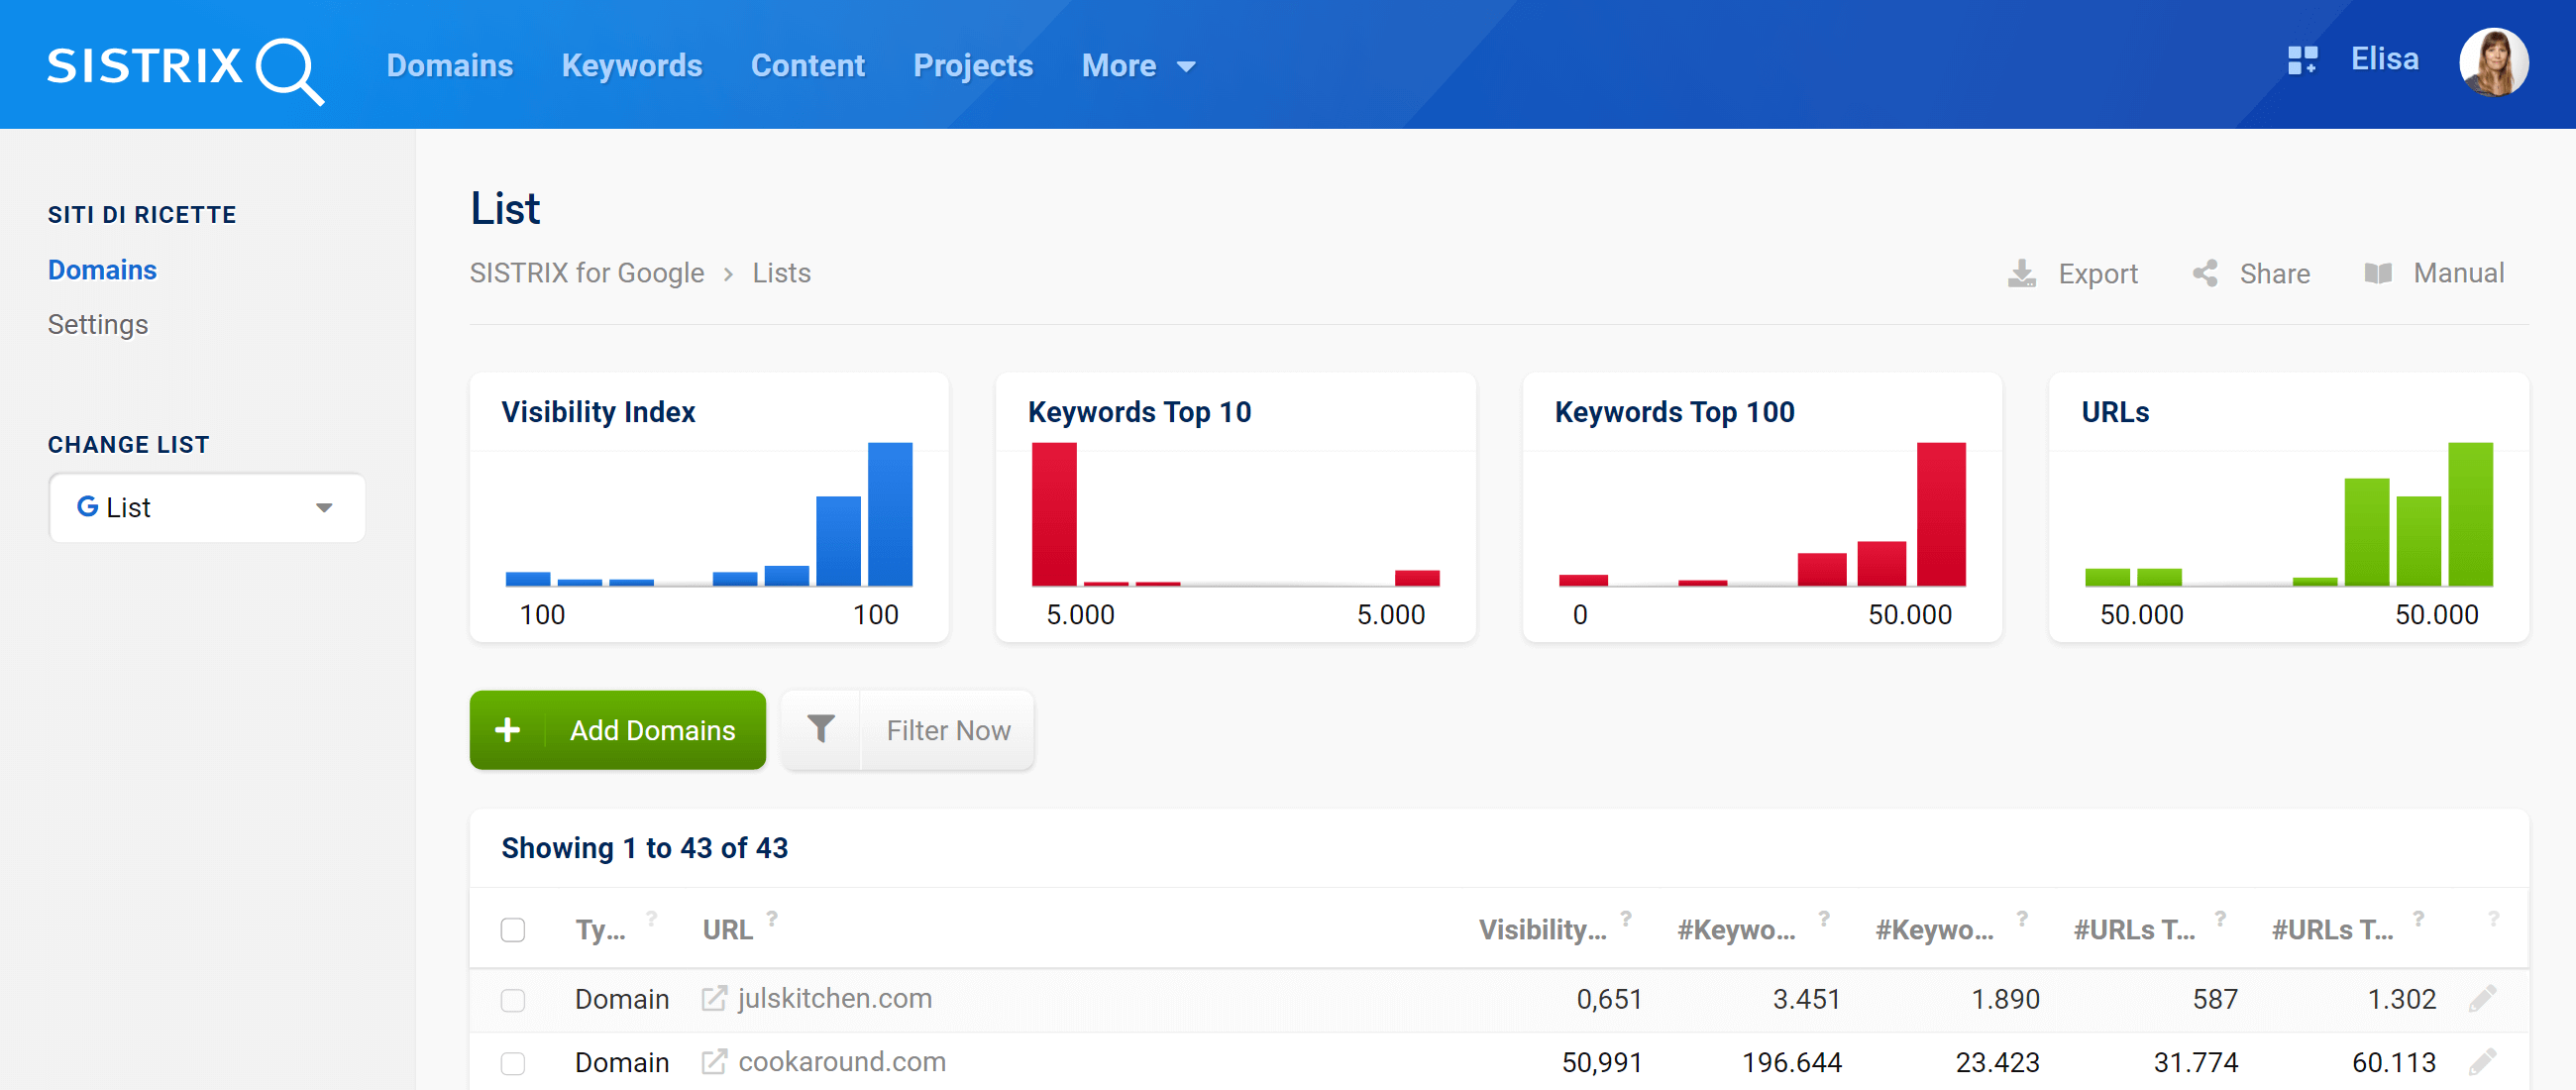
Task: Click the Elisa username
Action: tap(2384, 59)
